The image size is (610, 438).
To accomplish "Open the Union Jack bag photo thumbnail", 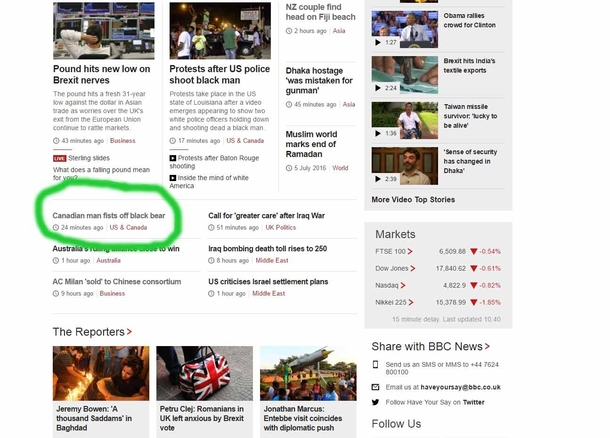I will (205, 373).
